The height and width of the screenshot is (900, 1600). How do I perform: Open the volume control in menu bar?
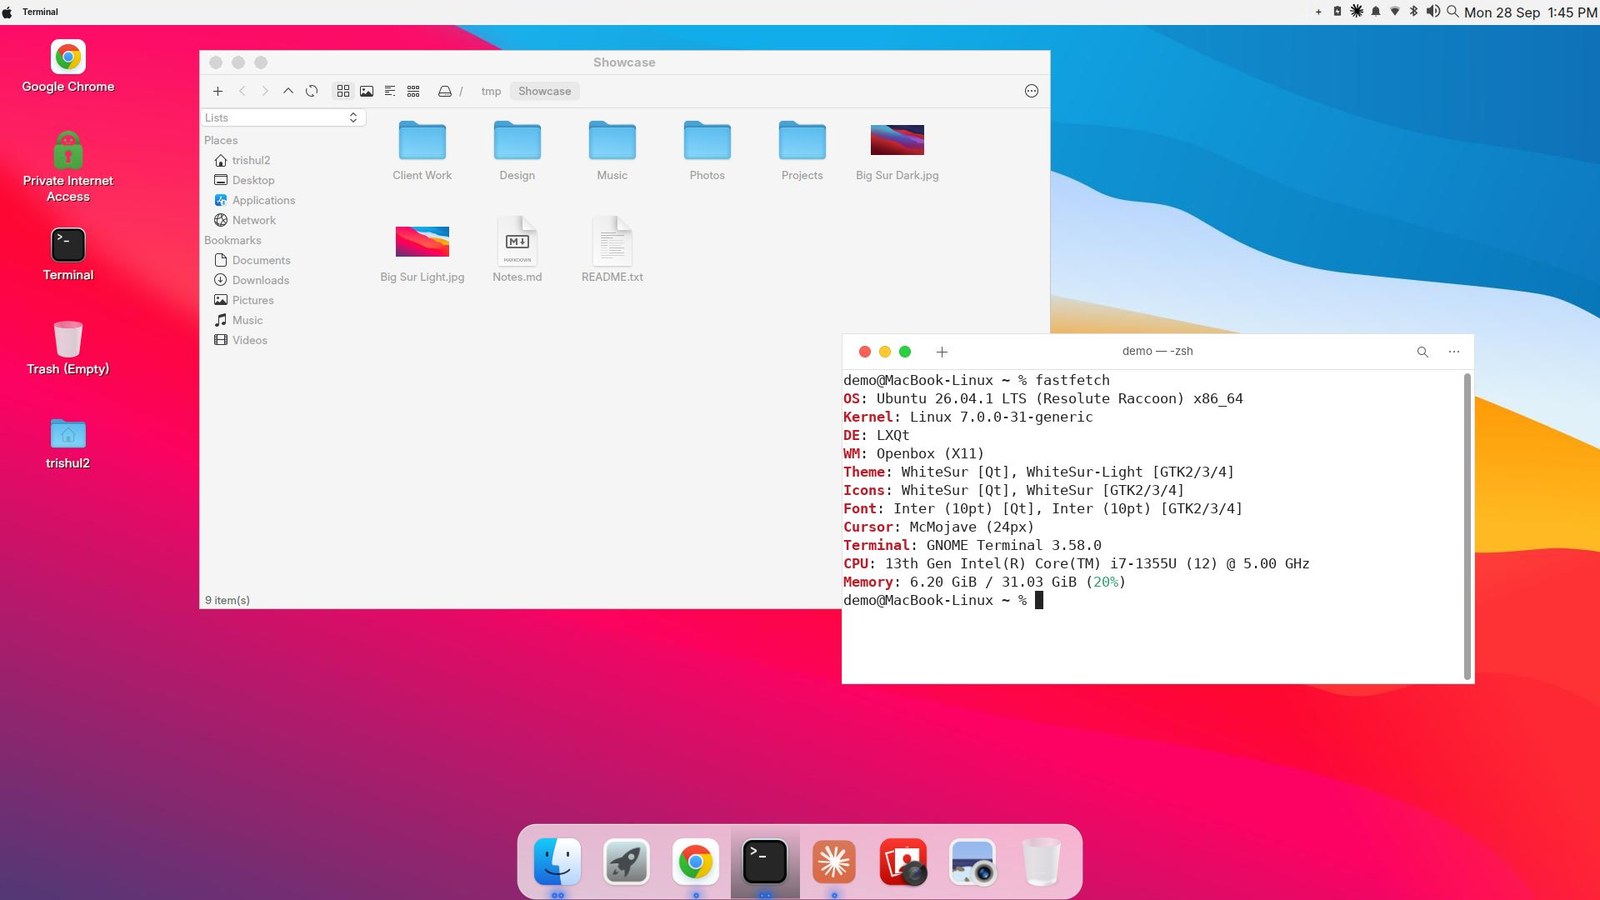[1433, 12]
